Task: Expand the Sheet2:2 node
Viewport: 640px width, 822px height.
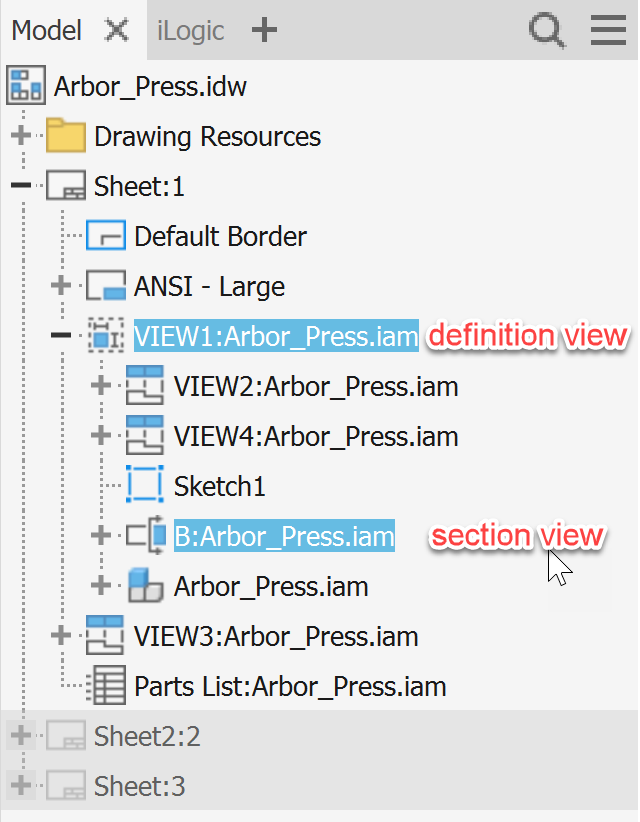Action: 20,735
